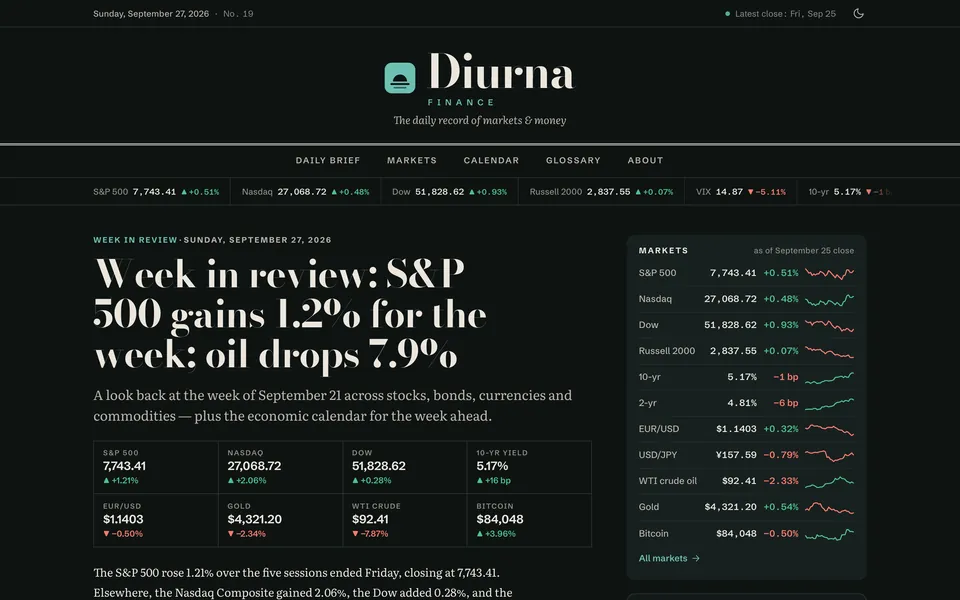
Task: Click the 'as of September 25 close' note
Action: [x=804, y=250]
